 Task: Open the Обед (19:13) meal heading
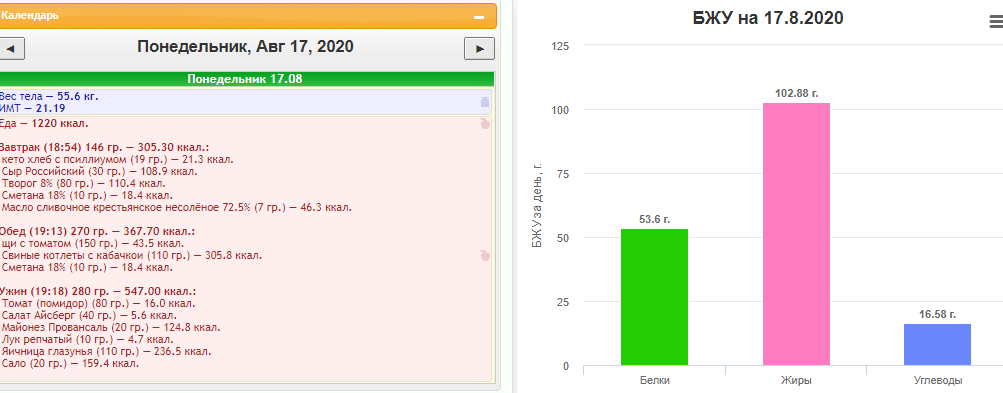(97, 231)
